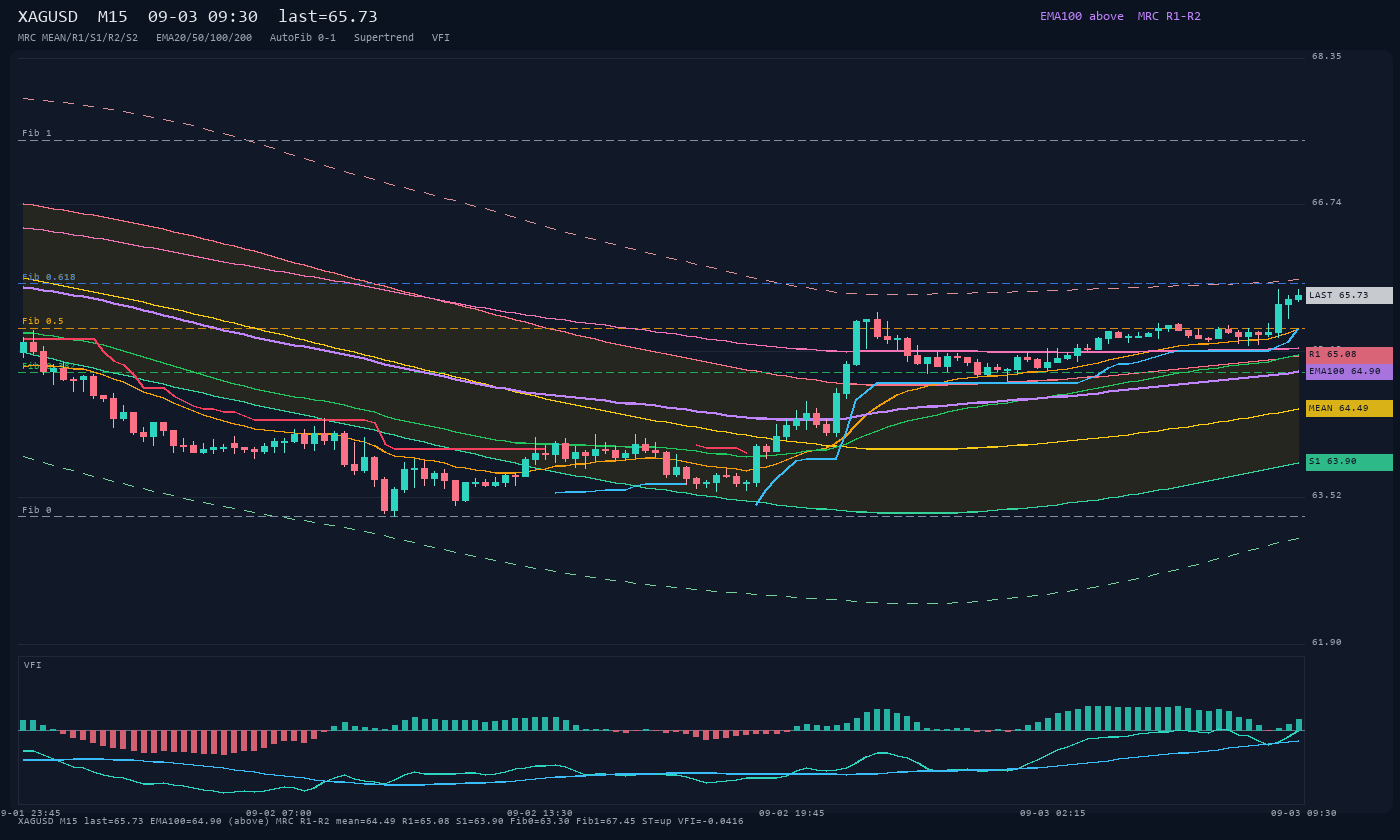Click the VFI entry in the top indicator legend
This screenshot has height=840, width=1400.
tap(441, 38)
